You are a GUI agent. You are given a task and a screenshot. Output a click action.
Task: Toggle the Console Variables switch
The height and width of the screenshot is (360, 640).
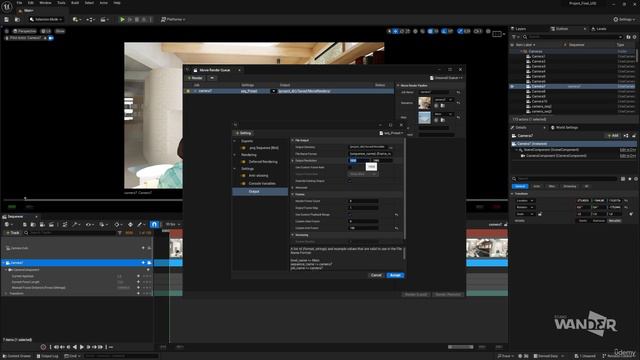click(x=244, y=183)
